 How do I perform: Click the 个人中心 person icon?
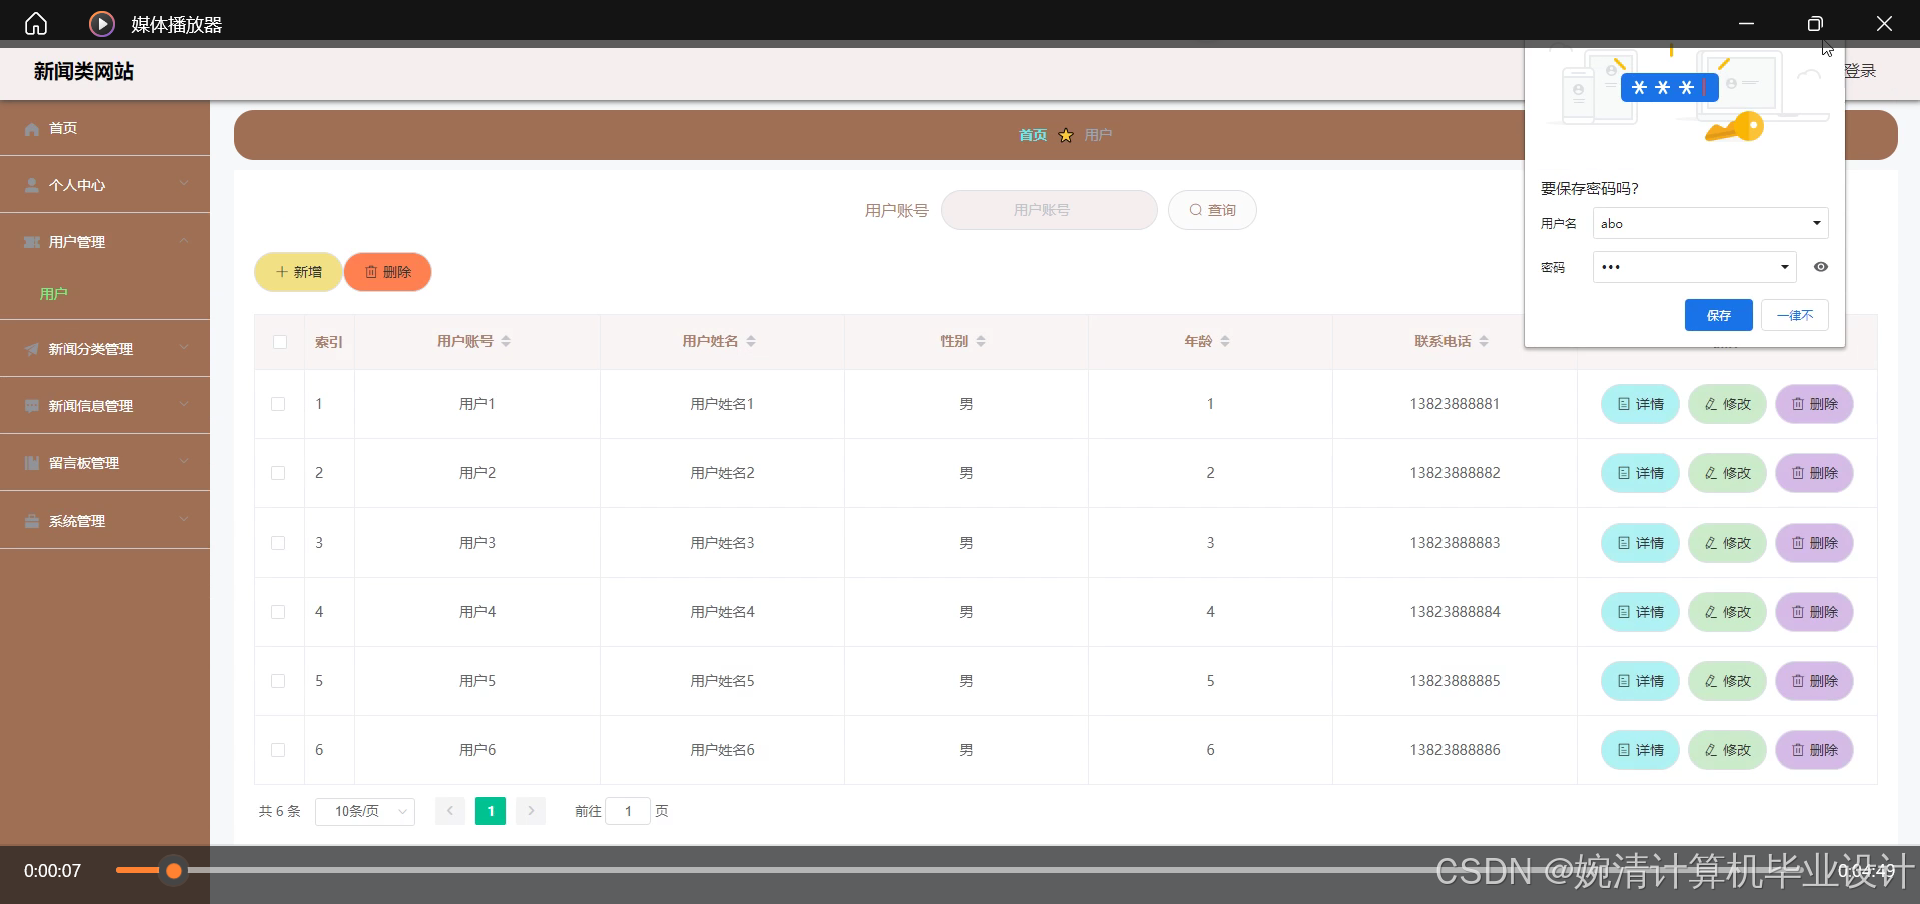coord(32,185)
